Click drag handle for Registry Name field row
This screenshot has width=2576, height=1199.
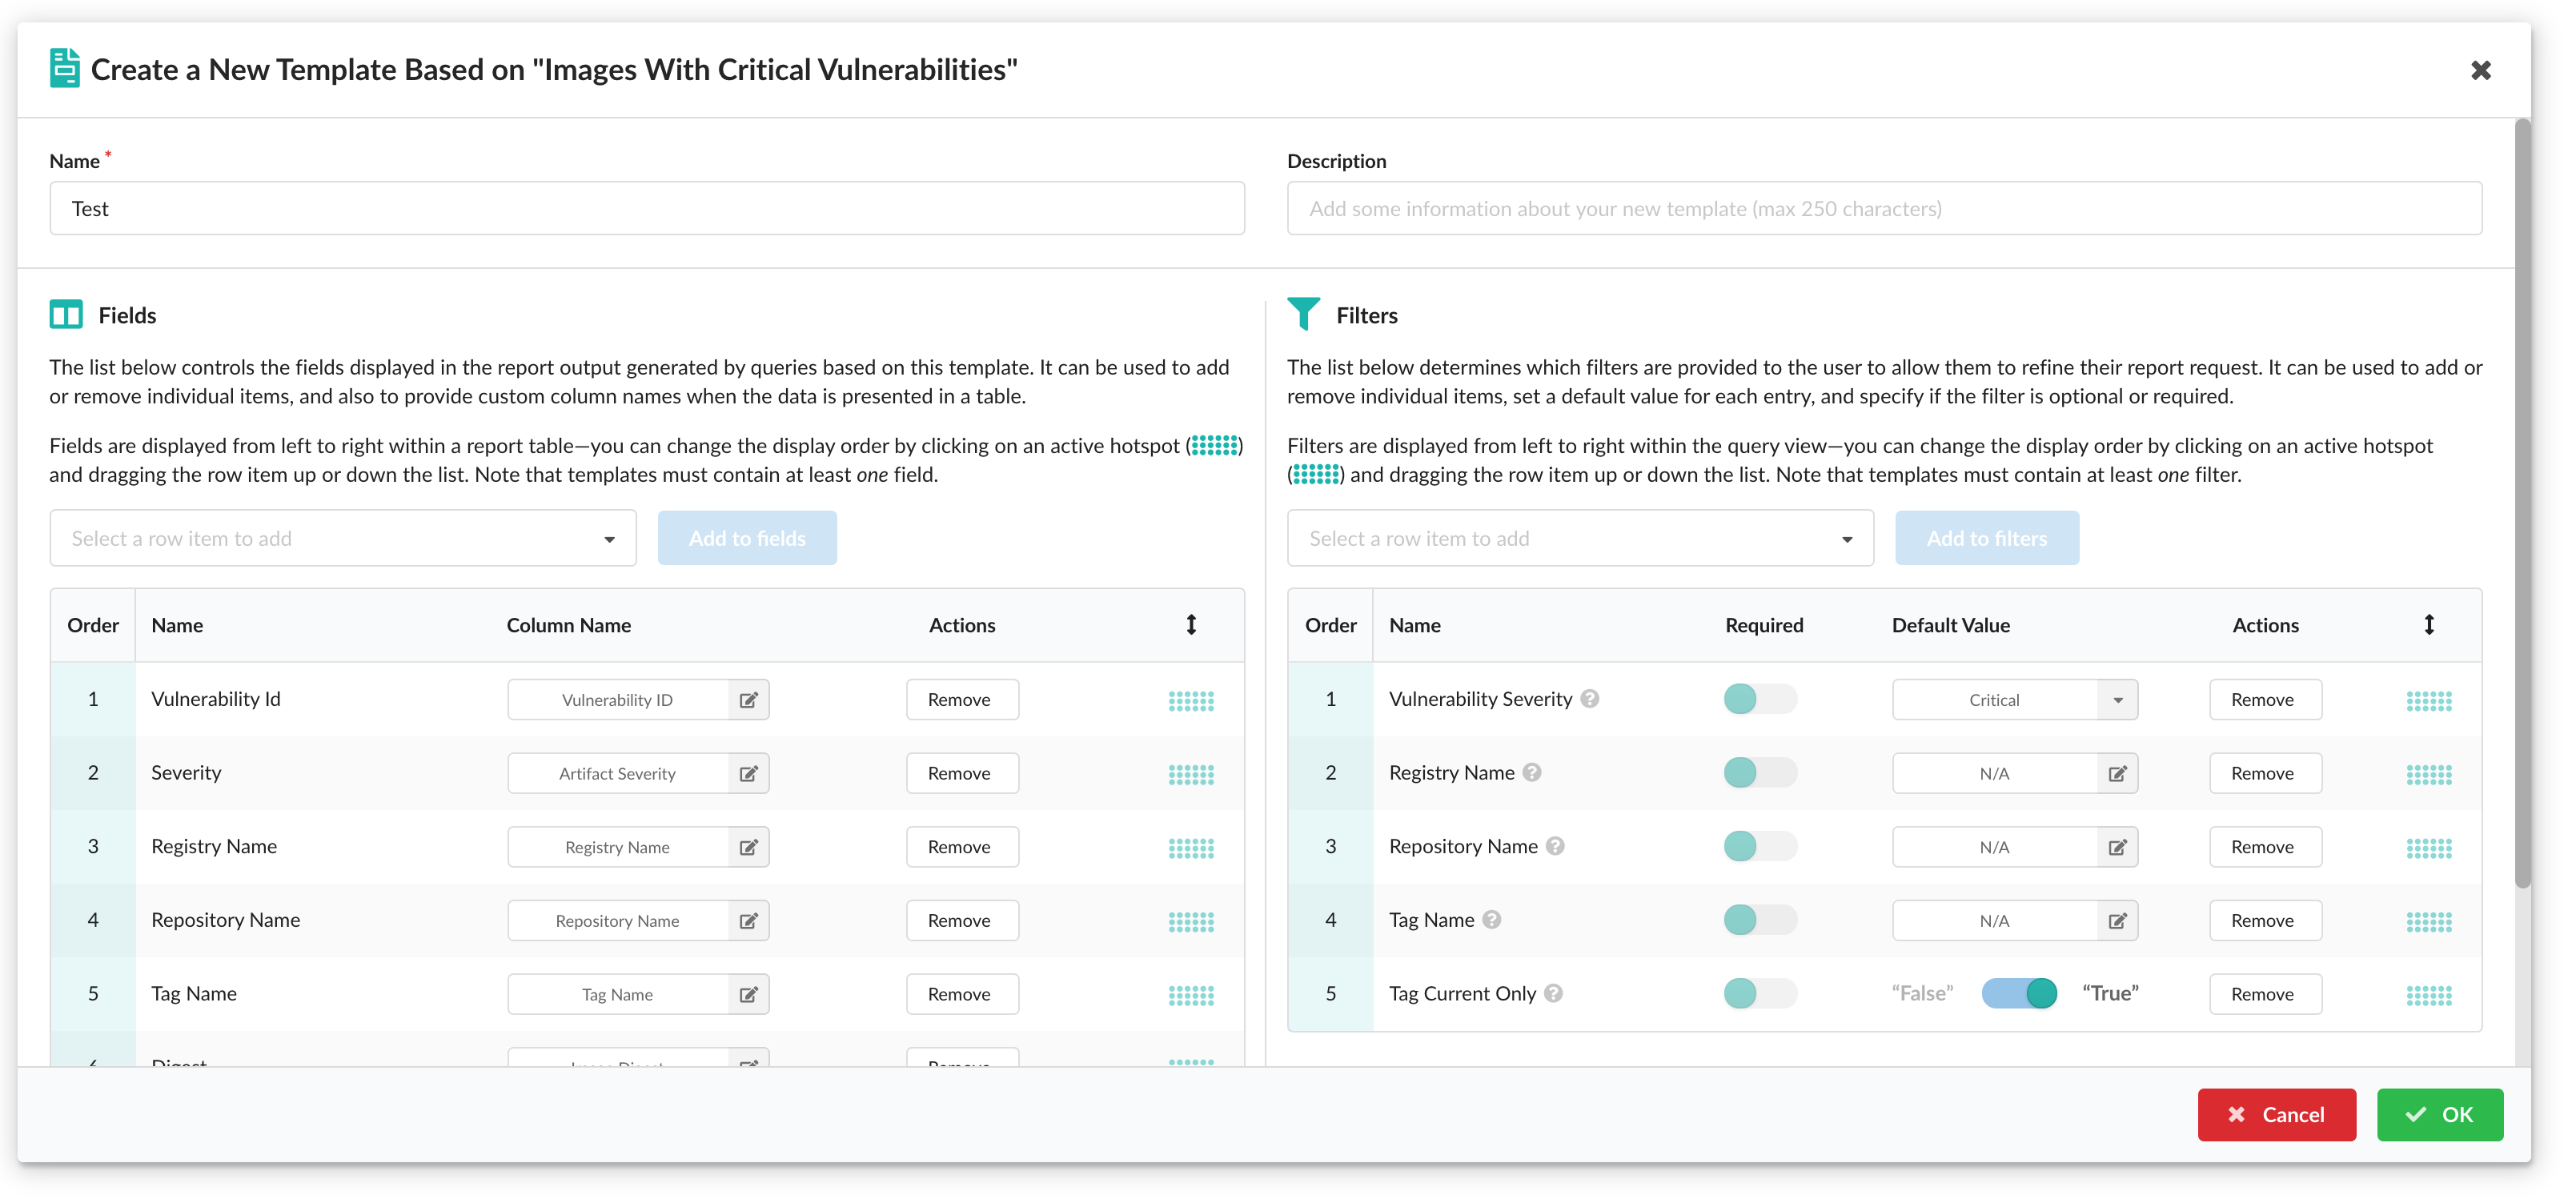pos(1190,848)
